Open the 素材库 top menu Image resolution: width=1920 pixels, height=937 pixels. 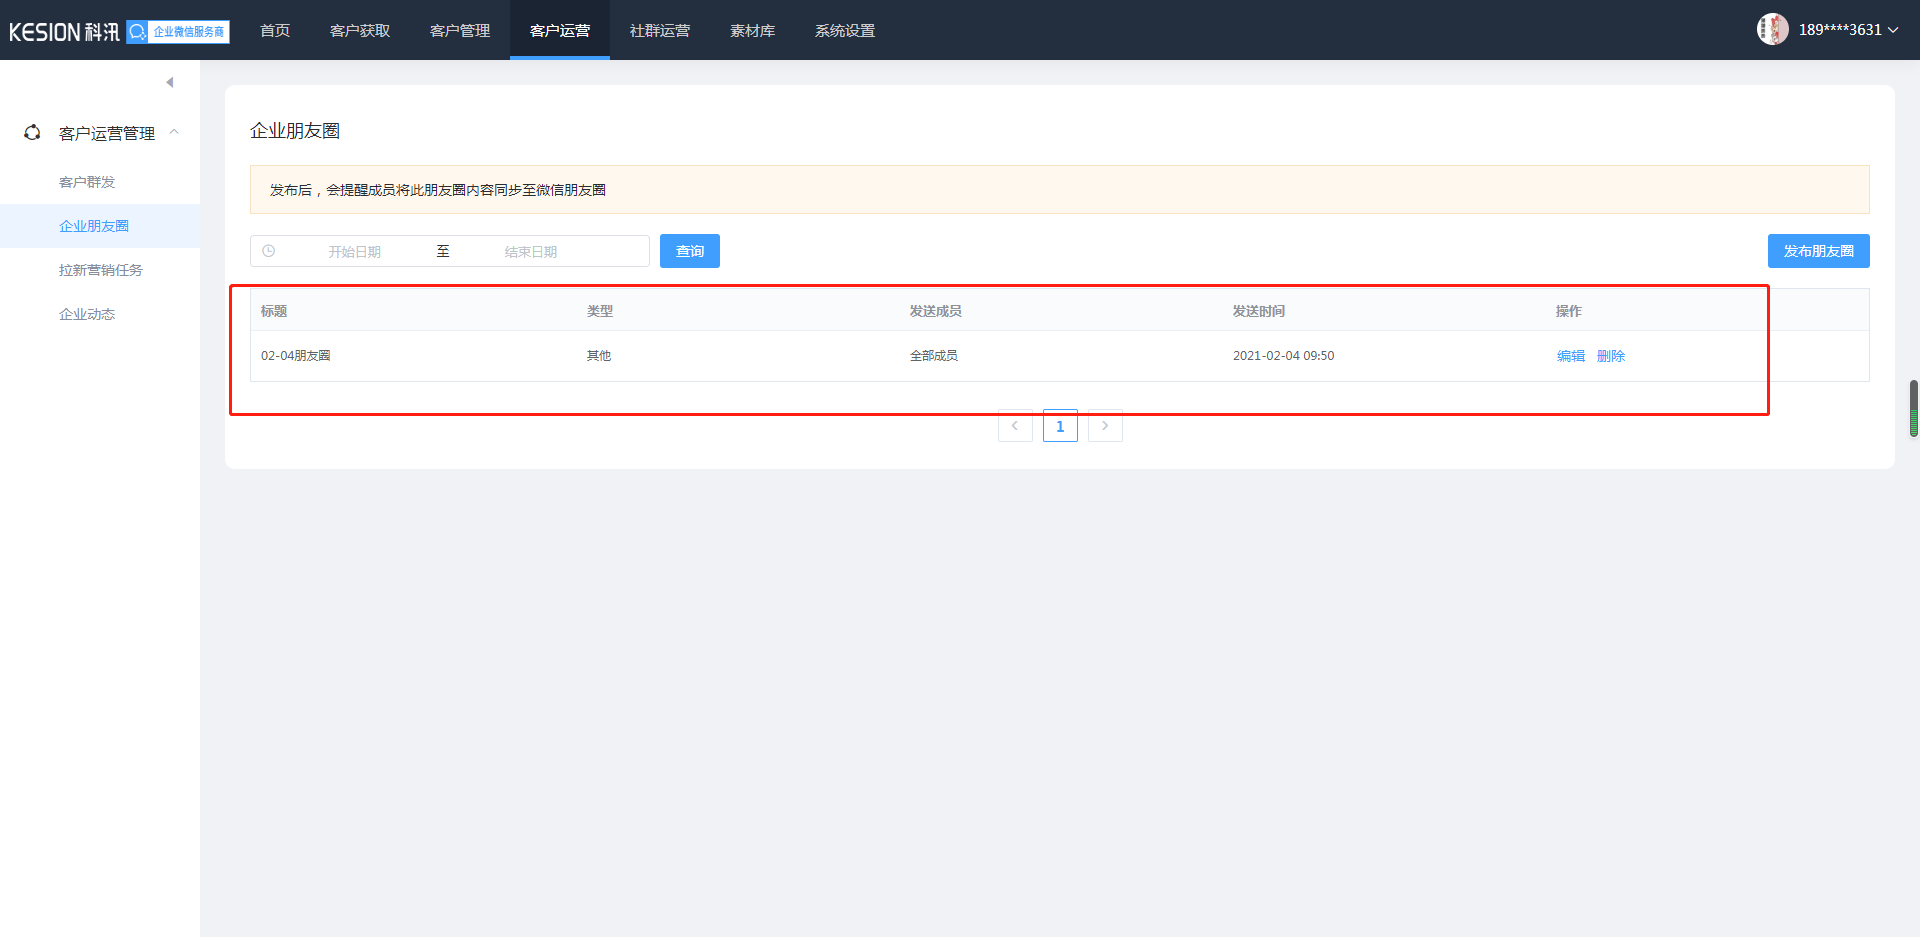(x=752, y=31)
